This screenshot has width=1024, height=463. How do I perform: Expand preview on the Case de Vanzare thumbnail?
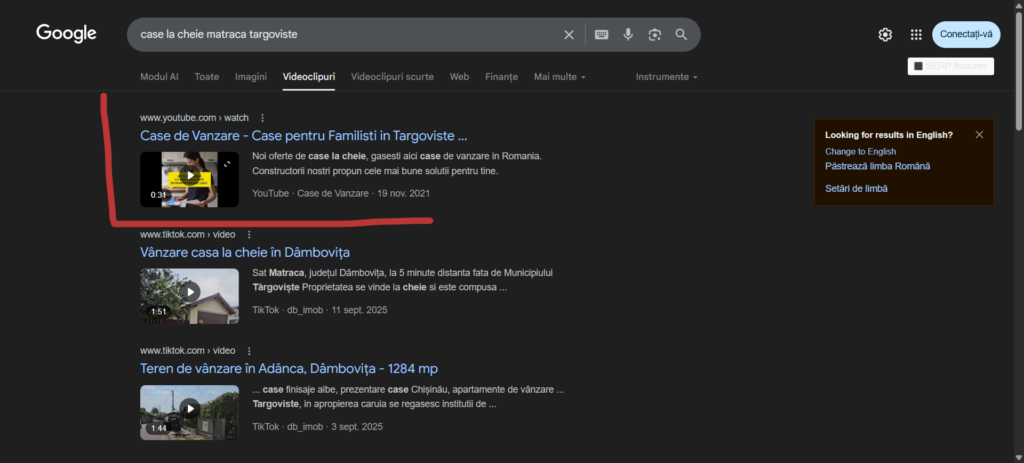pyautogui.click(x=227, y=163)
